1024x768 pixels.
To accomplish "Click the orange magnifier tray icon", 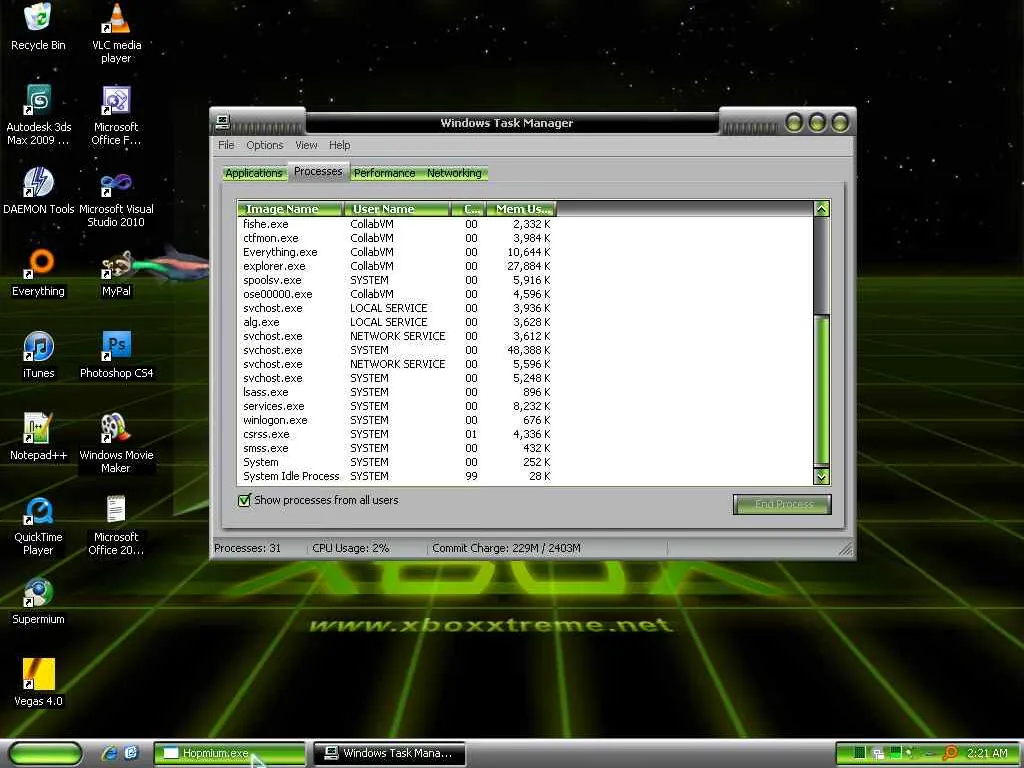I will (950, 754).
